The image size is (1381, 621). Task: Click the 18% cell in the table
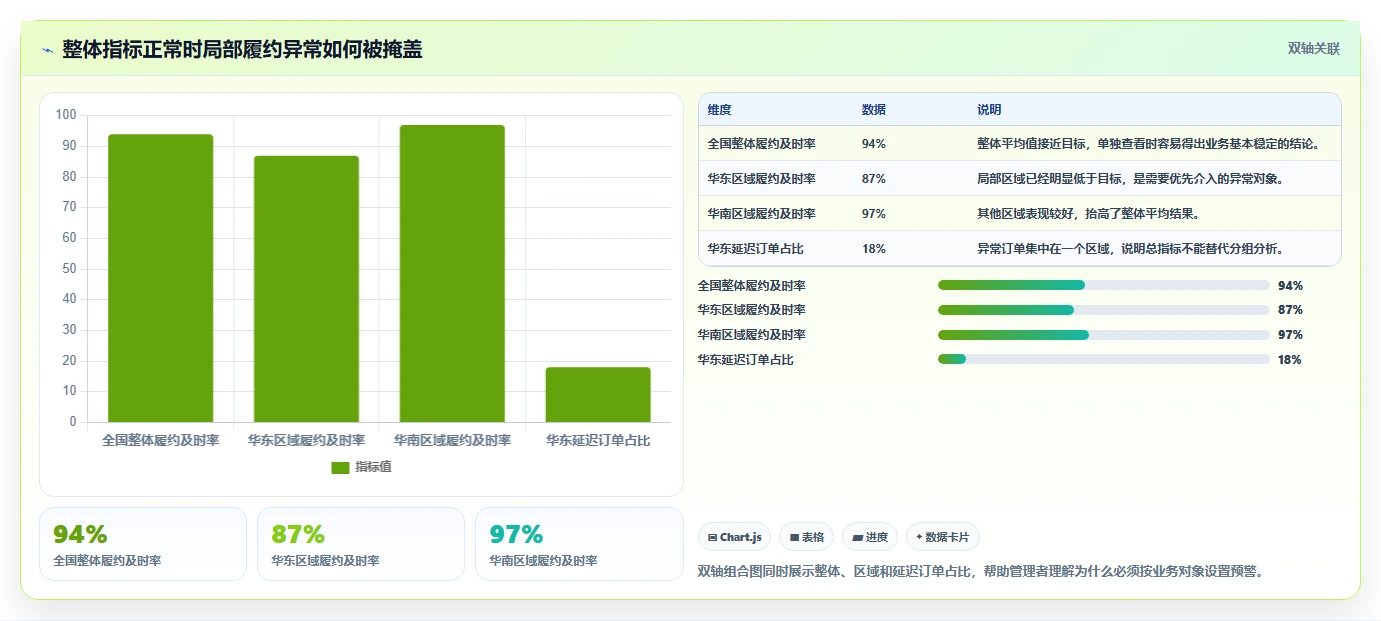pyautogui.click(x=873, y=249)
